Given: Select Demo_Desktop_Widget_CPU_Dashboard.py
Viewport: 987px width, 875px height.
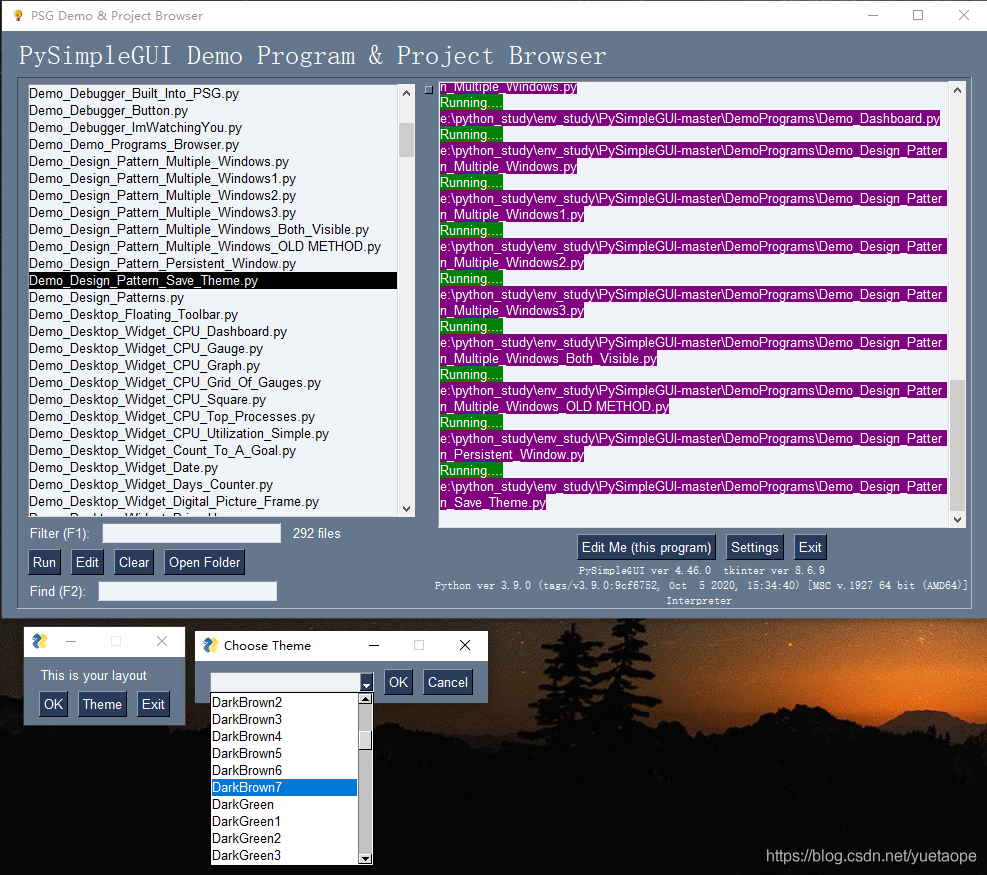Looking at the screenshot, I should pyautogui.click(x=213, y=332).
